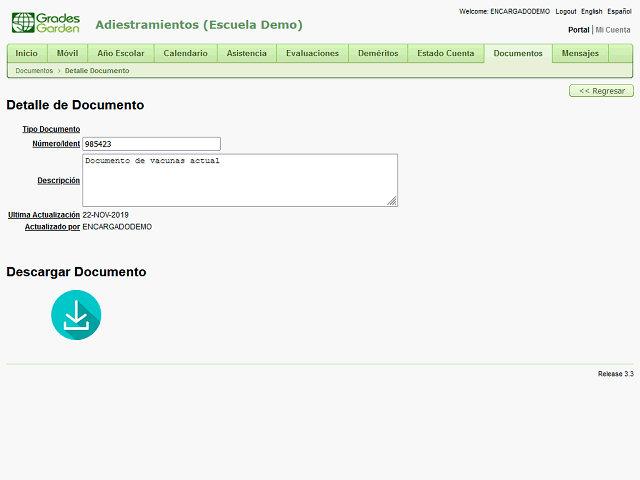Switch language to English
This screenshot has width=640, height=480.
pyautogui.click(x=591, y=11)
